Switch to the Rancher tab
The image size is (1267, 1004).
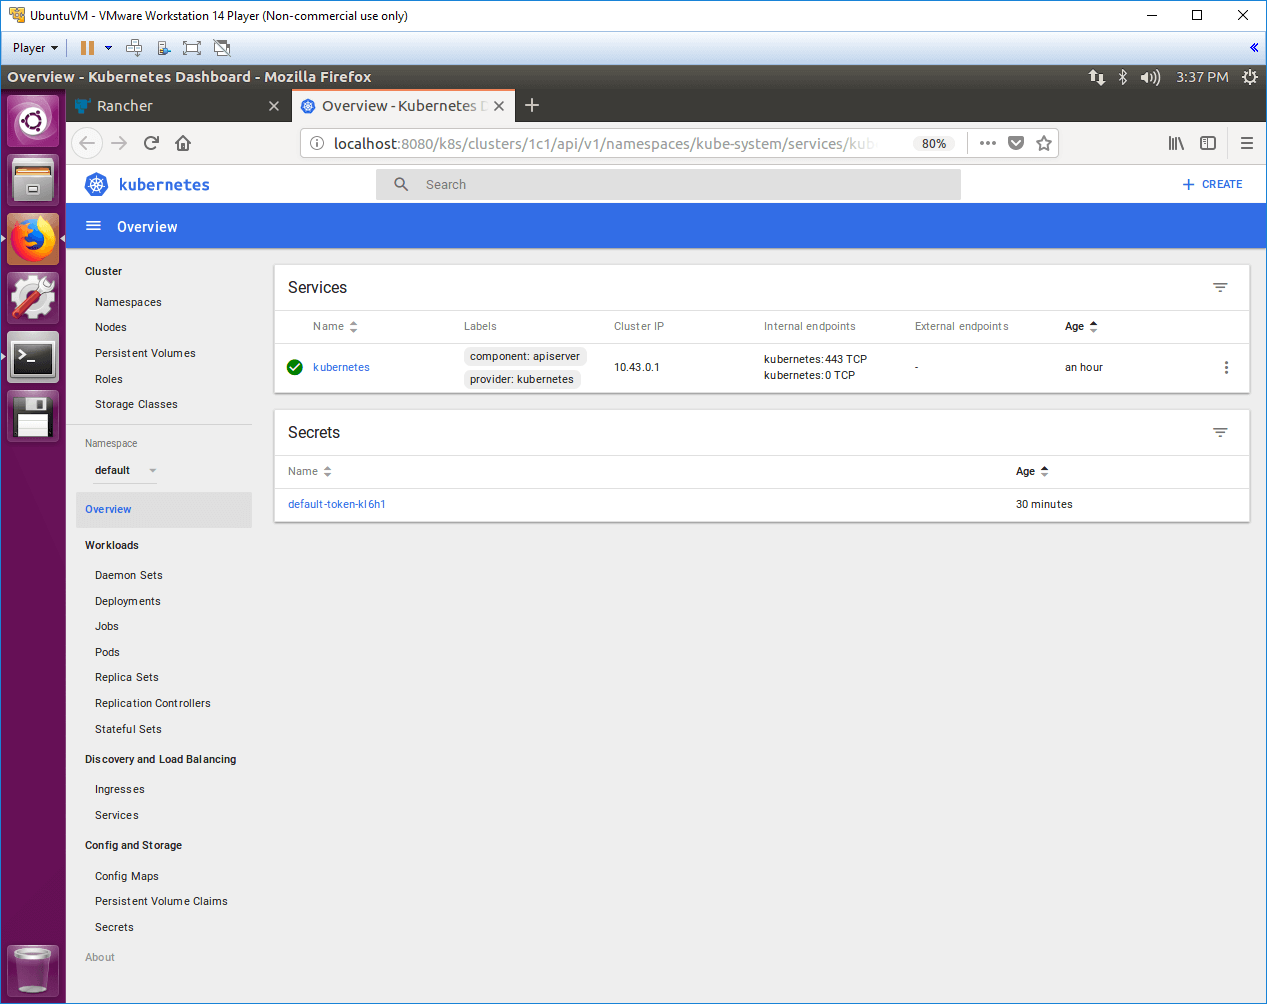coord(178,106)
